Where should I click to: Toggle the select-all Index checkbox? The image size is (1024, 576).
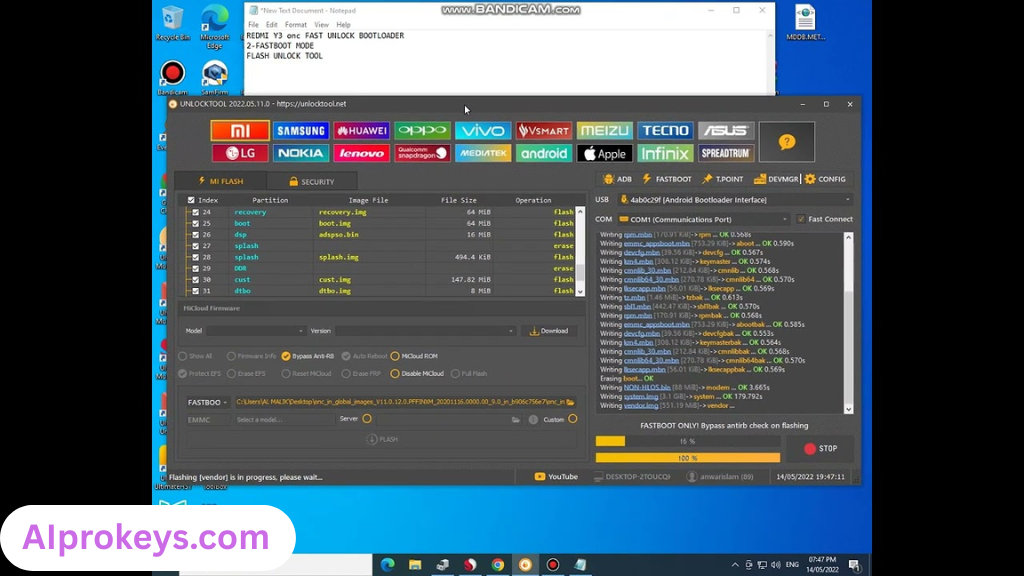point(191,200)
